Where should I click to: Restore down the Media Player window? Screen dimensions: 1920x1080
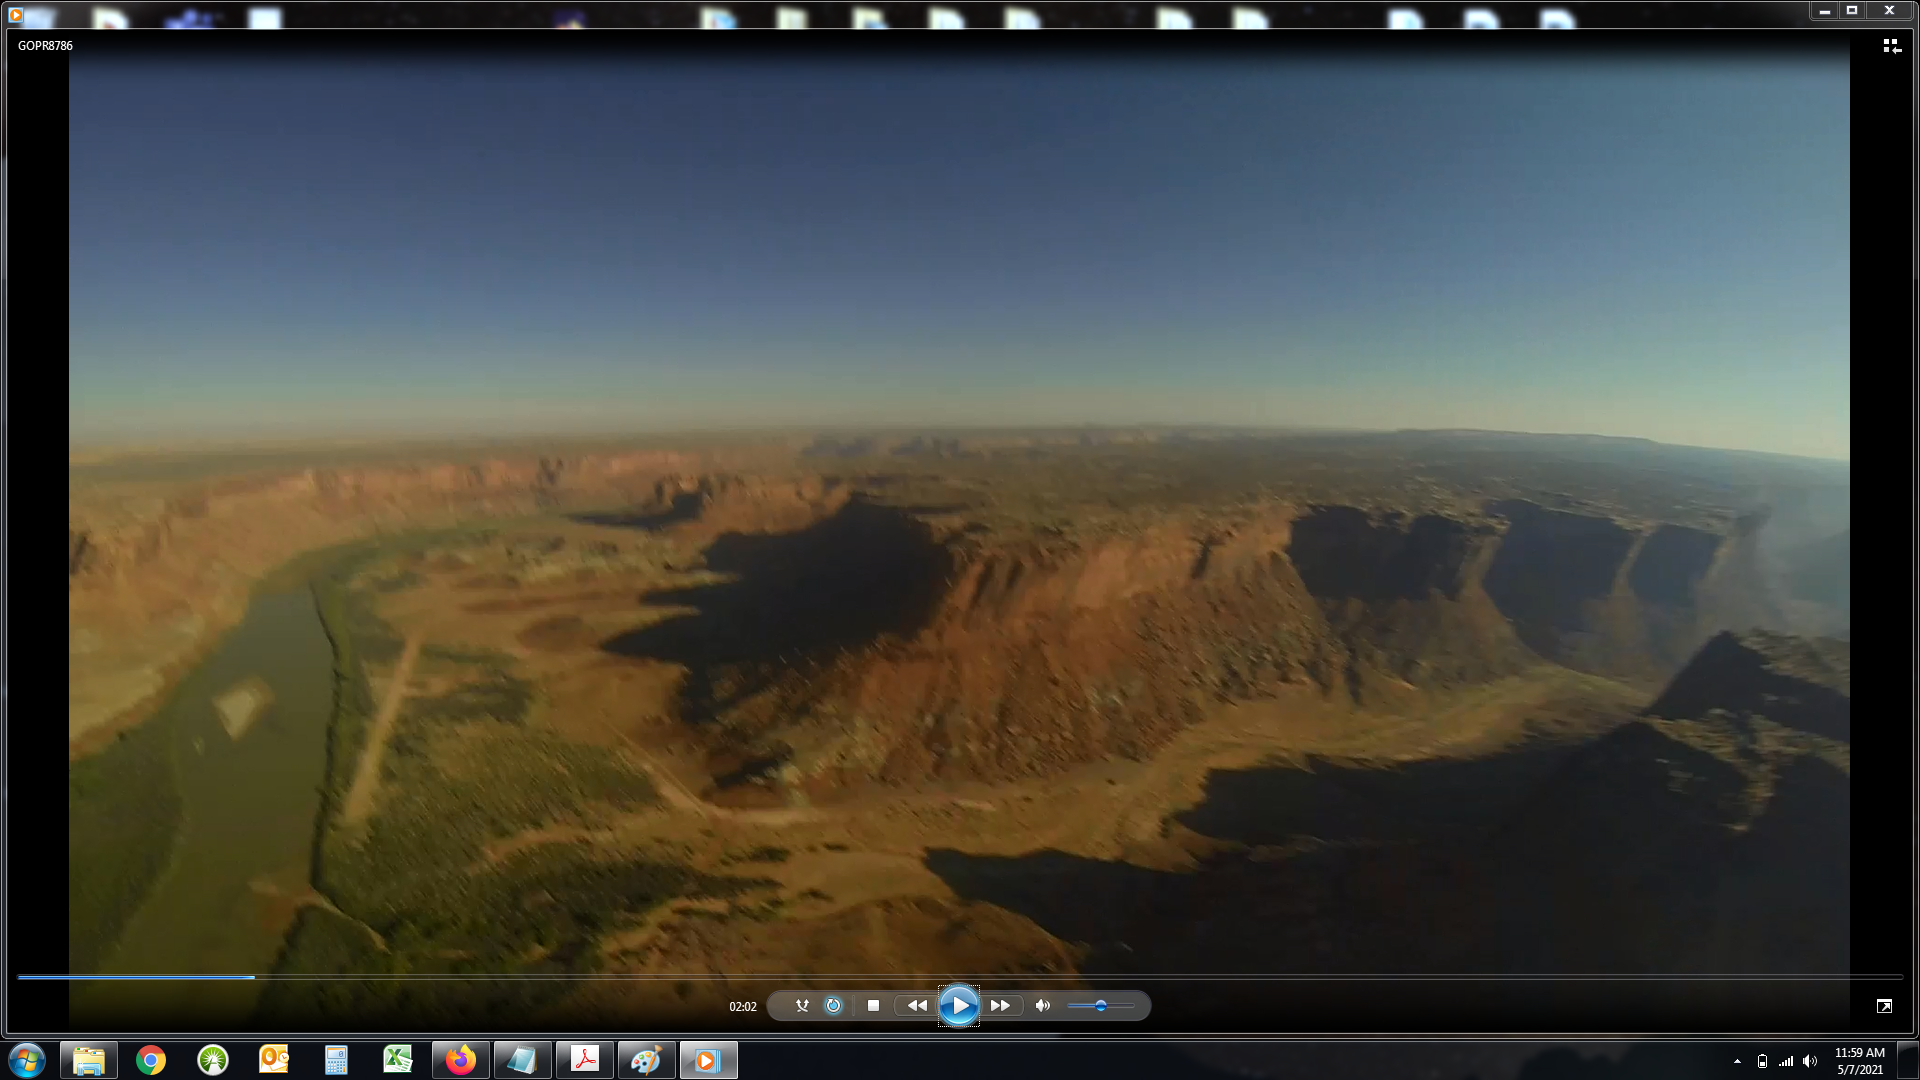(x=1852, y=10)
